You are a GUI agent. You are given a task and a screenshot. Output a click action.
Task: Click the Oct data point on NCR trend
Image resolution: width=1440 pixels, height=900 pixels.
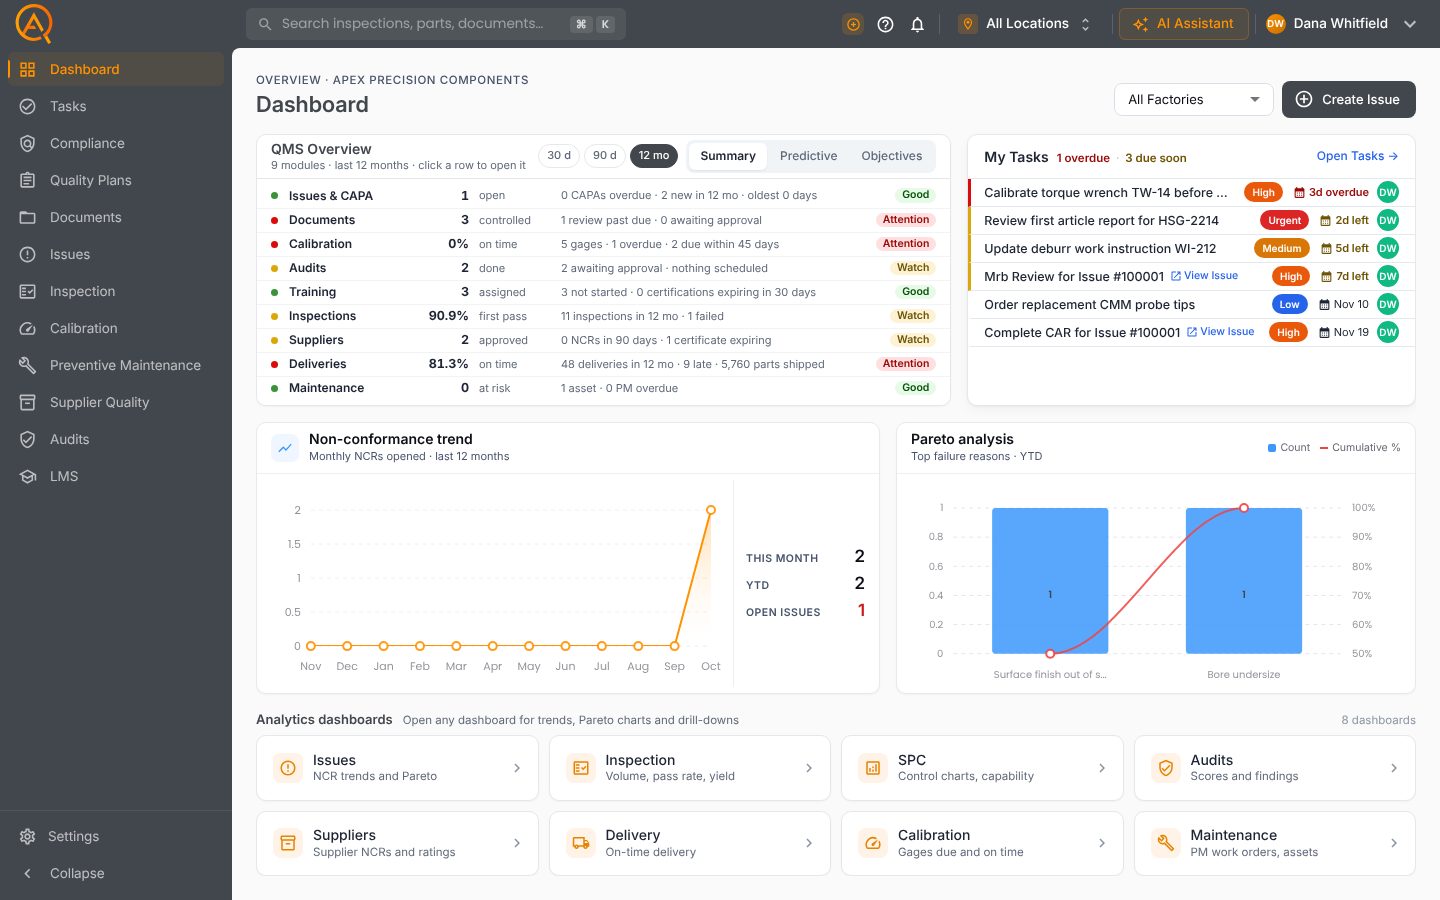711,510
